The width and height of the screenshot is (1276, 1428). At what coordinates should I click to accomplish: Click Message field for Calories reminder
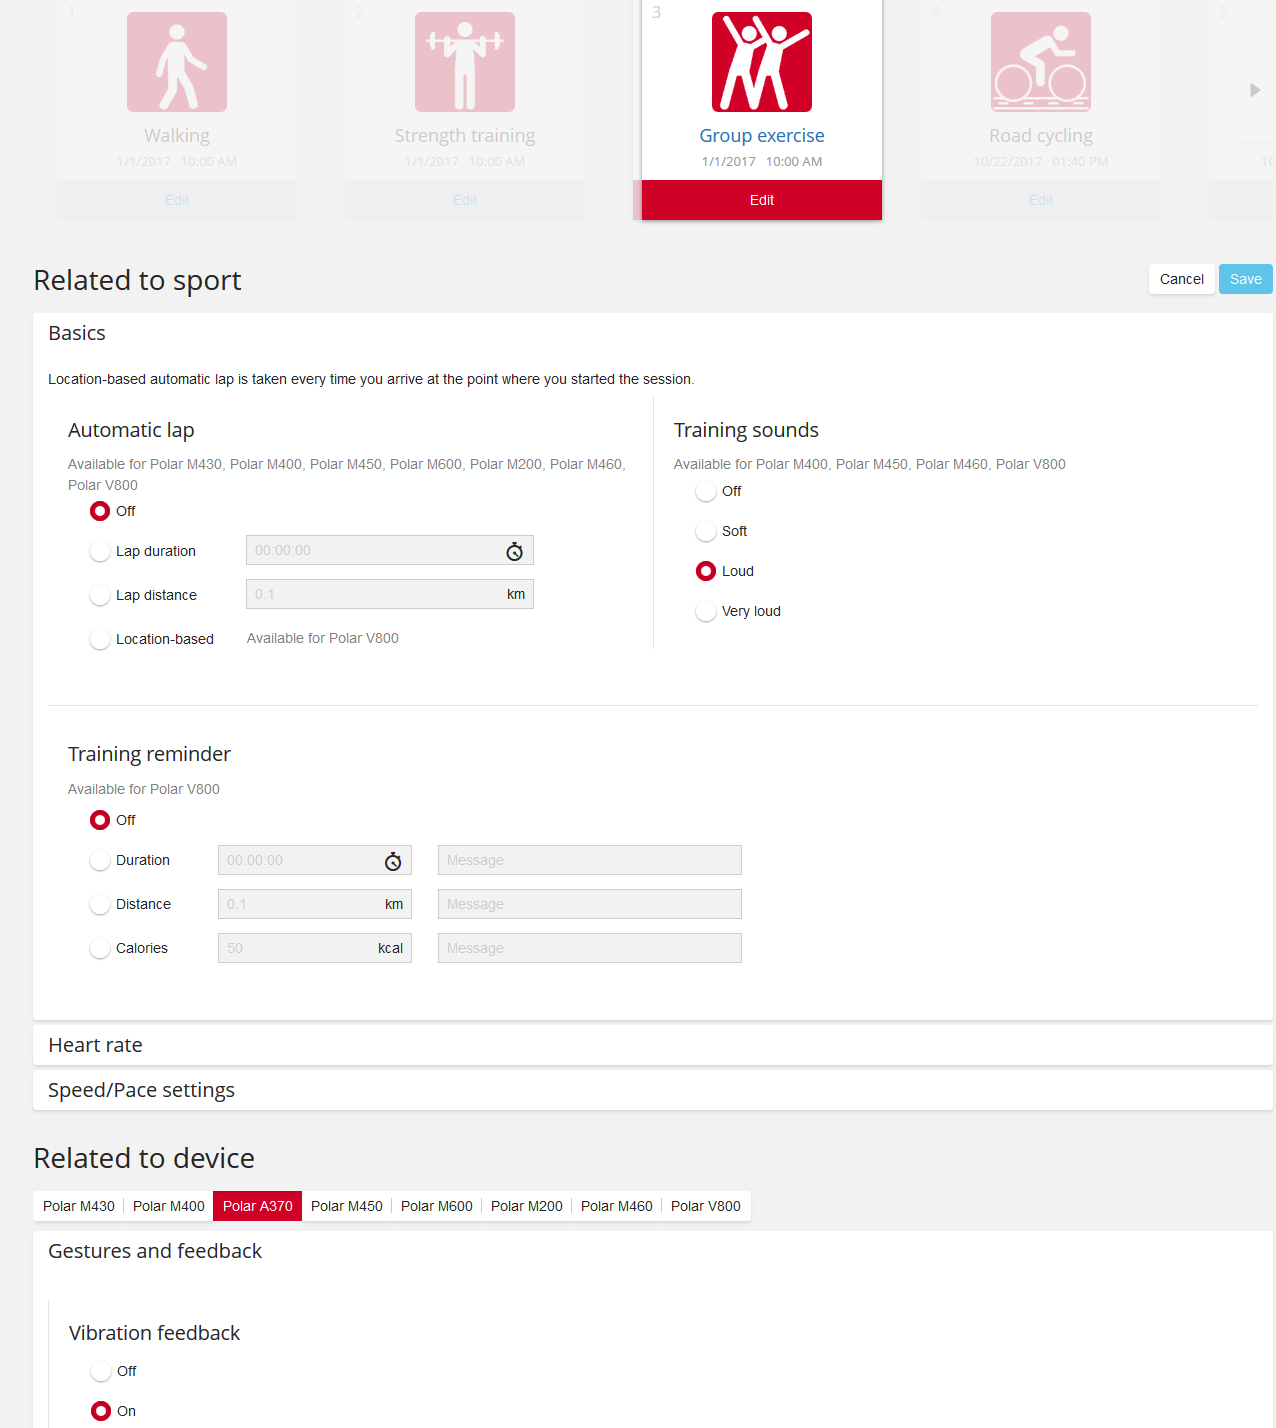590,948
